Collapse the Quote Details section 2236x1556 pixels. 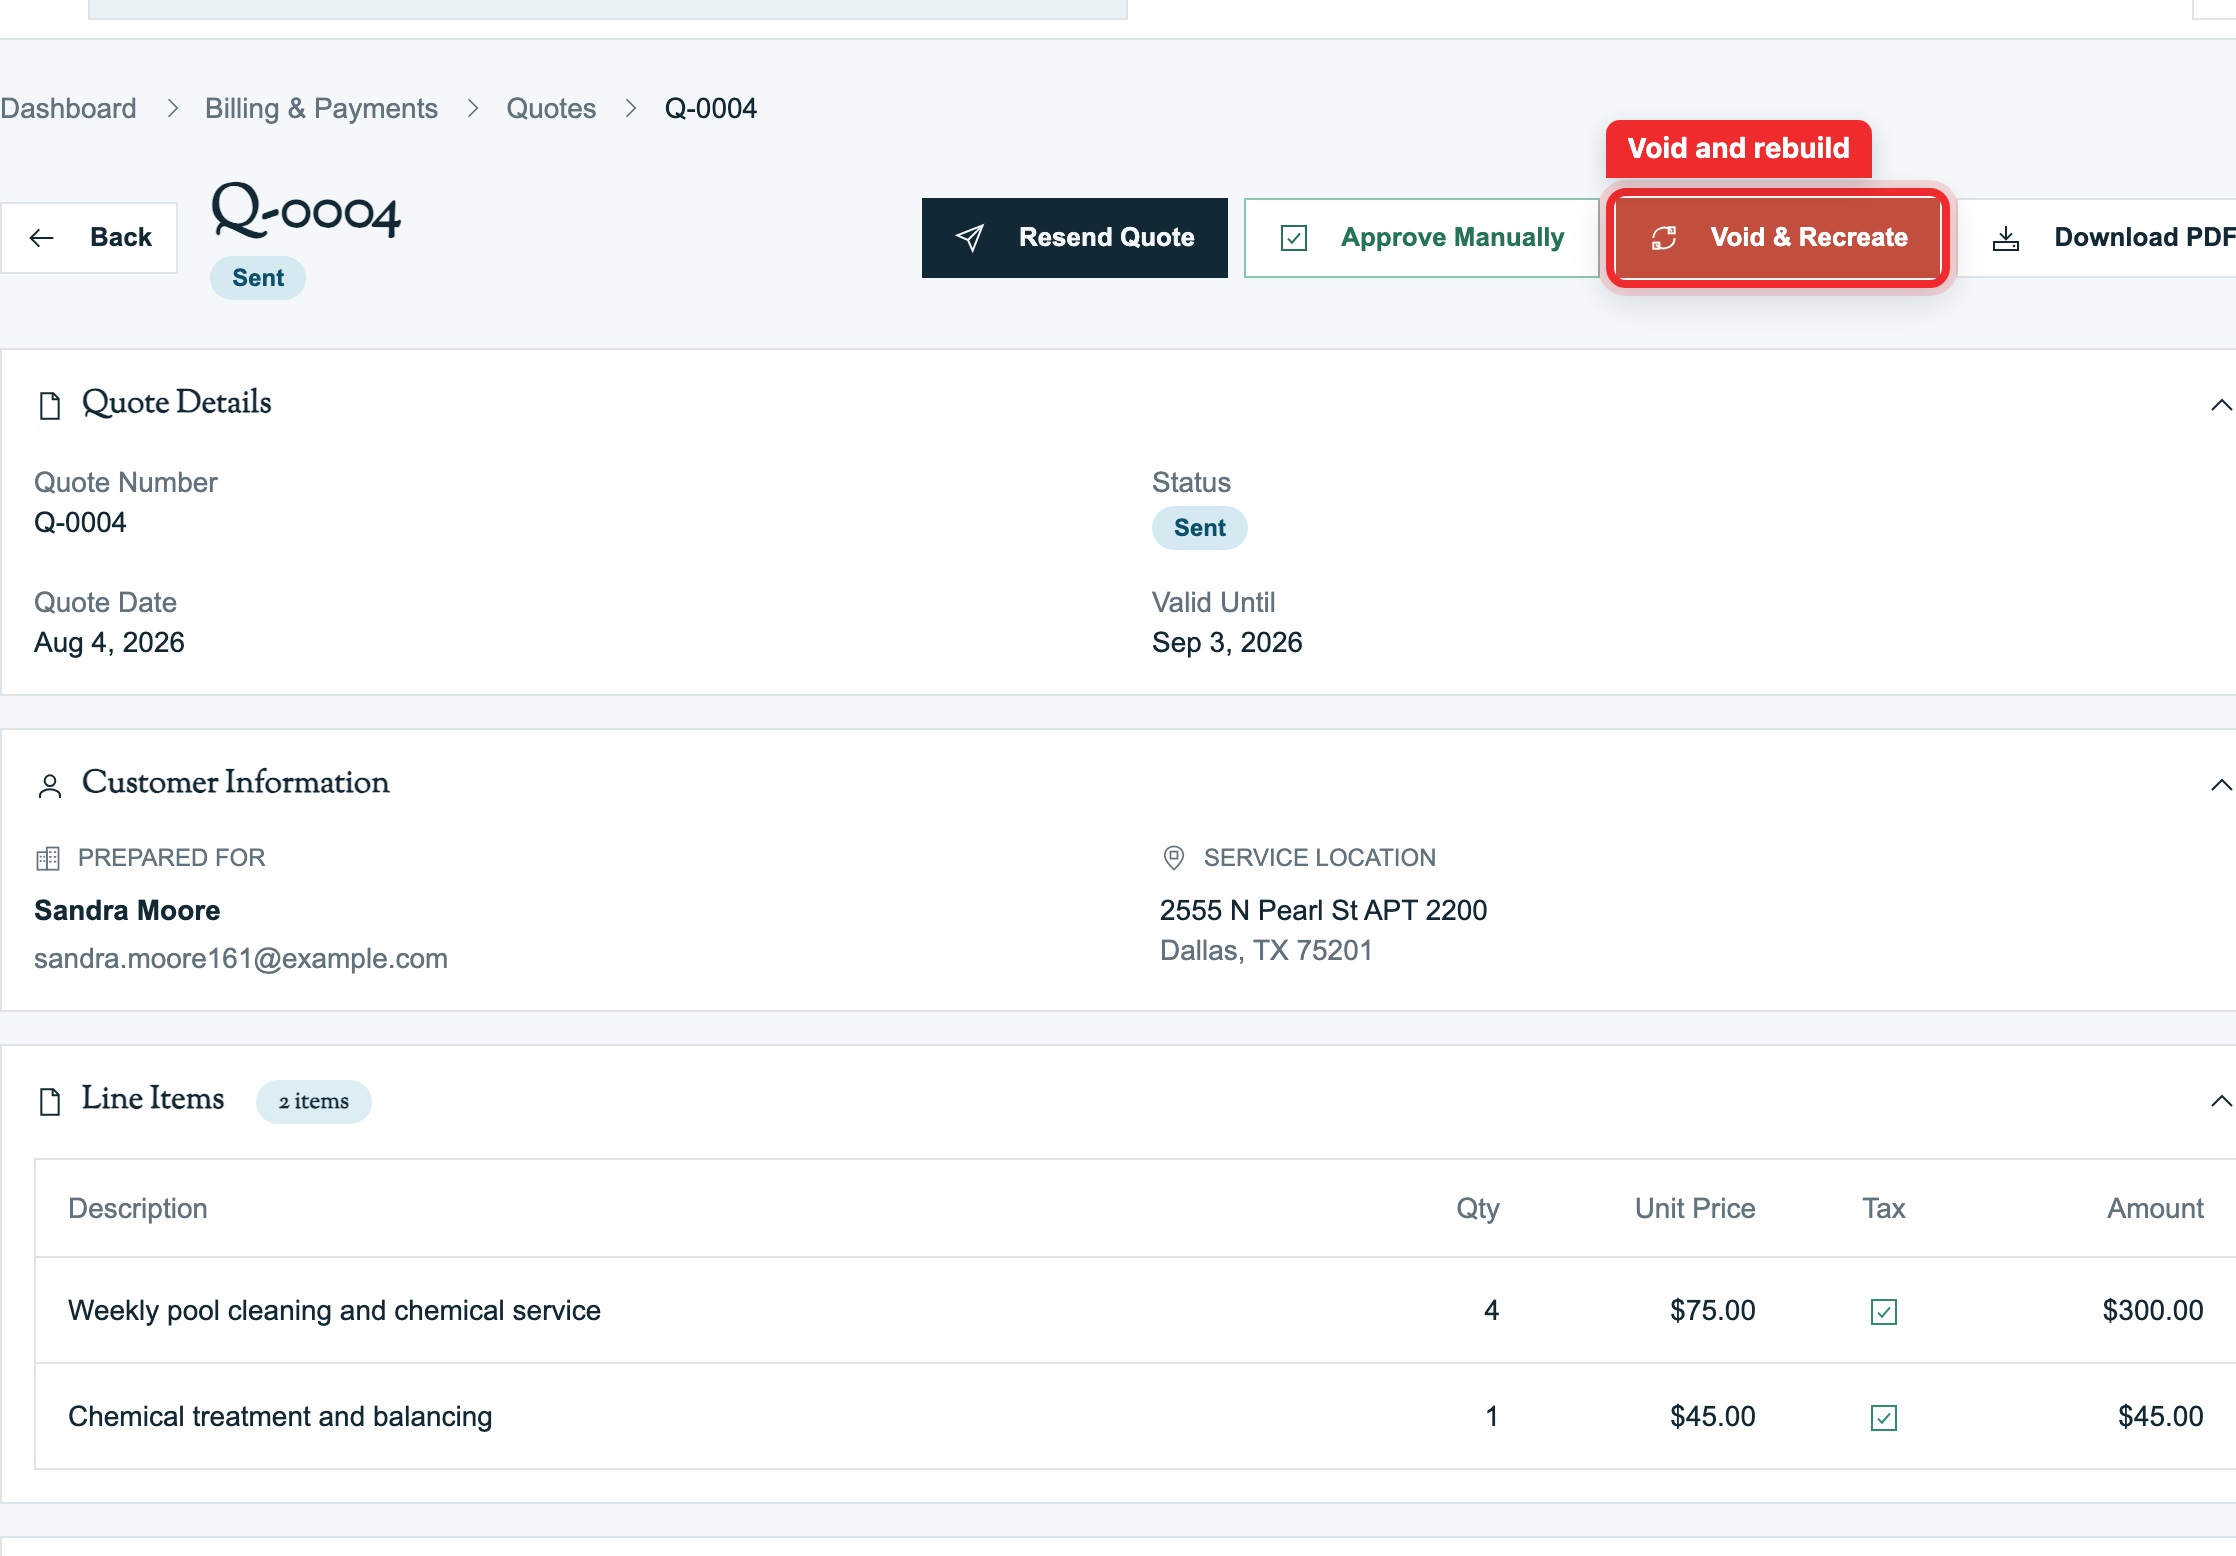[x=2221, y=405]
